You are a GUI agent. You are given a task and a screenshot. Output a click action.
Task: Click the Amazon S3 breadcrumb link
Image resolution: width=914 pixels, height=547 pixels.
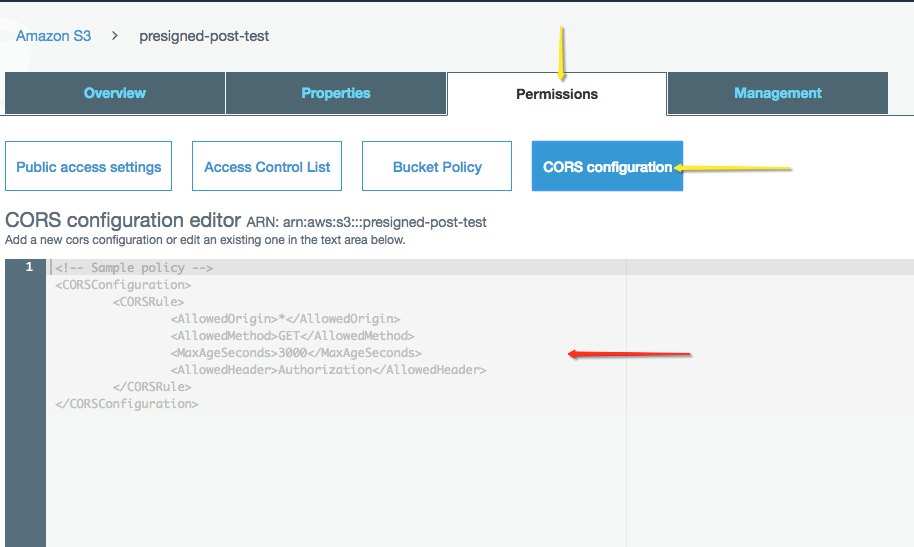pyautogui.click(x=53, y=36)
